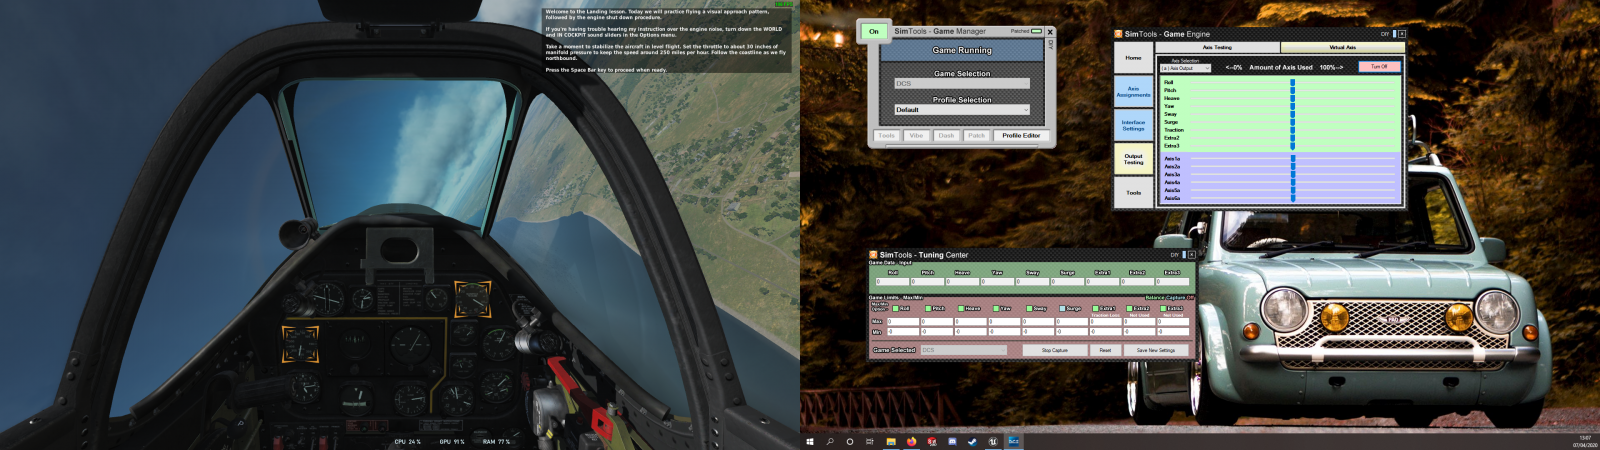The height and width of the screenshot is (450, 1600).
Task: Click the Heave axis slider handle
Action: tap(1292, 98)
